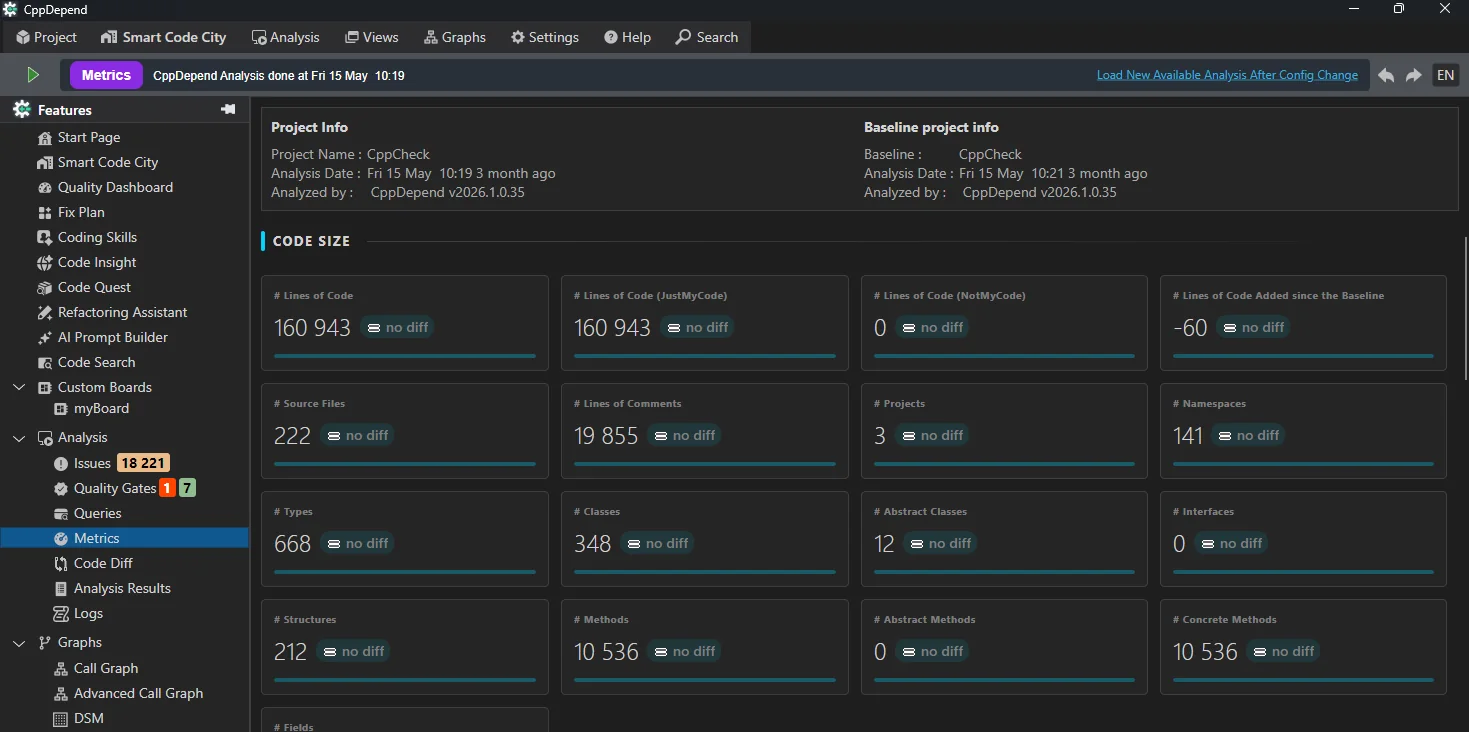Click the Methods value 10 536
Screen dimensions: 1469x732
[606, 652]
